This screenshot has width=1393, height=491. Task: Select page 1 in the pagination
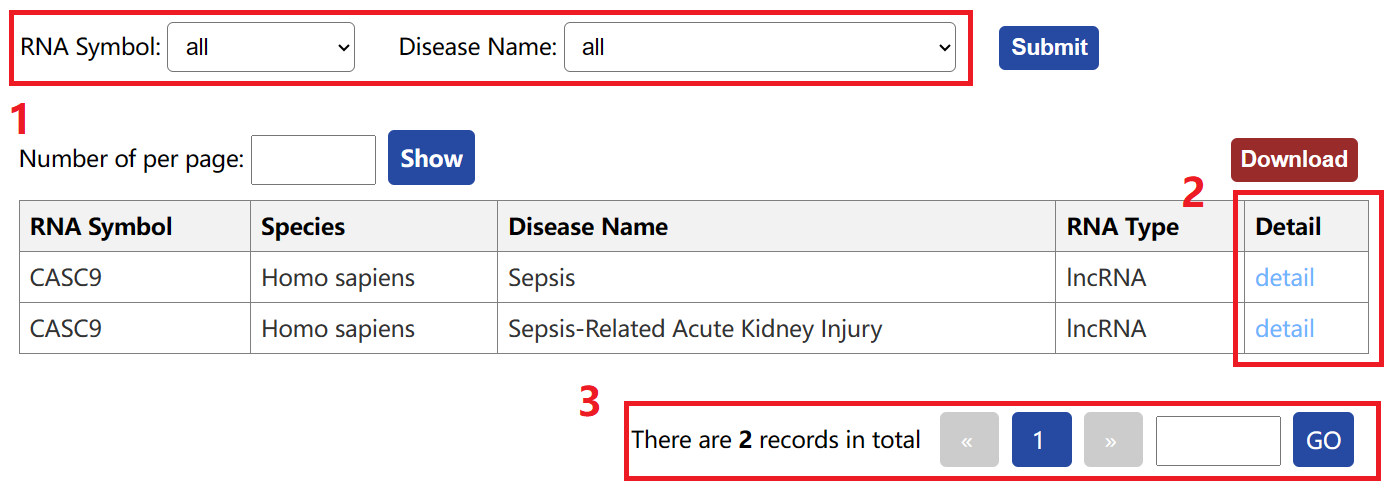tap(1041, 440)
